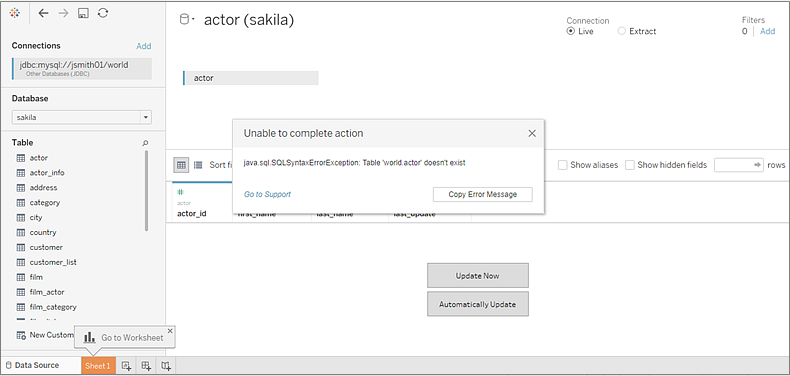Image resolution: width=790 pixels, height=376 pixels.
Task: Click the Tableau logo icon
Action: pyautogui.click(x=16, y=14)
